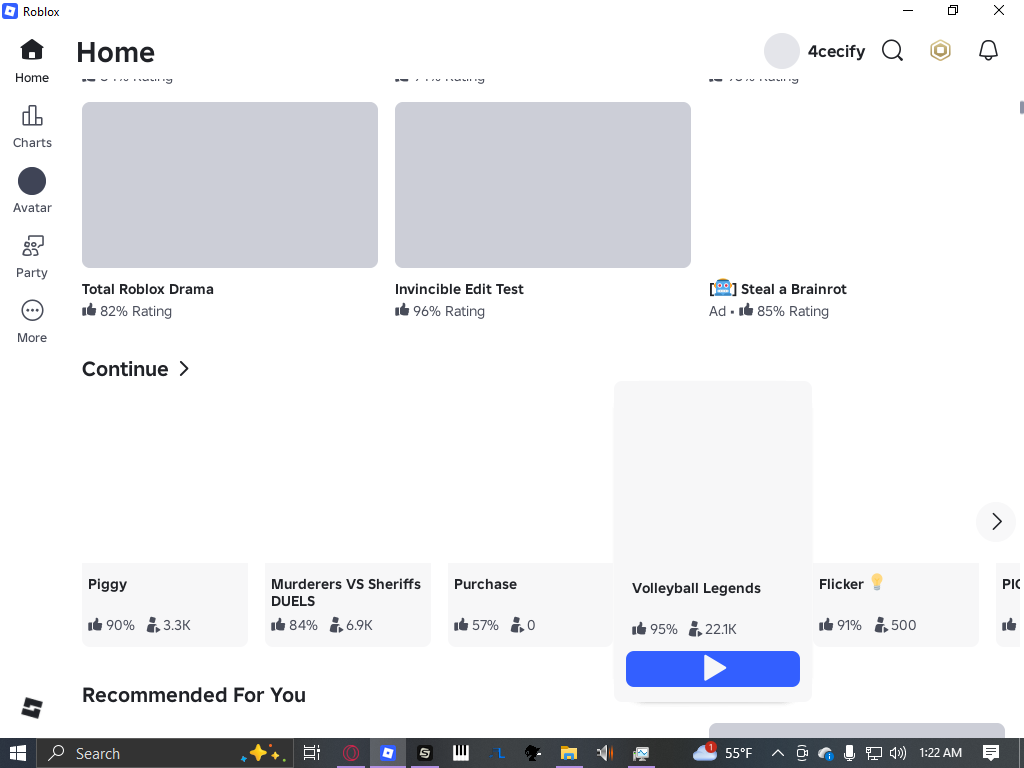Click Flicker's 91% like rating

coord(840,625)
